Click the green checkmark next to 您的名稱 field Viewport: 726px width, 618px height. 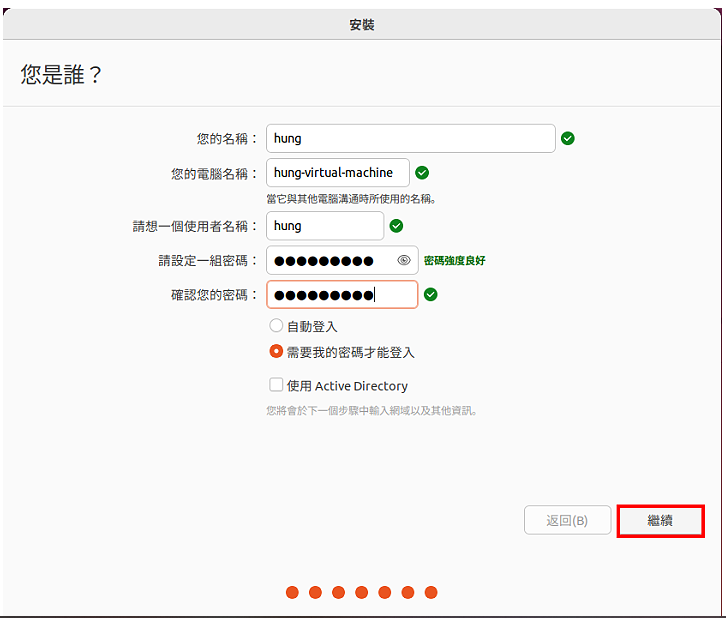pyautogui.click(x=568, y=138)
